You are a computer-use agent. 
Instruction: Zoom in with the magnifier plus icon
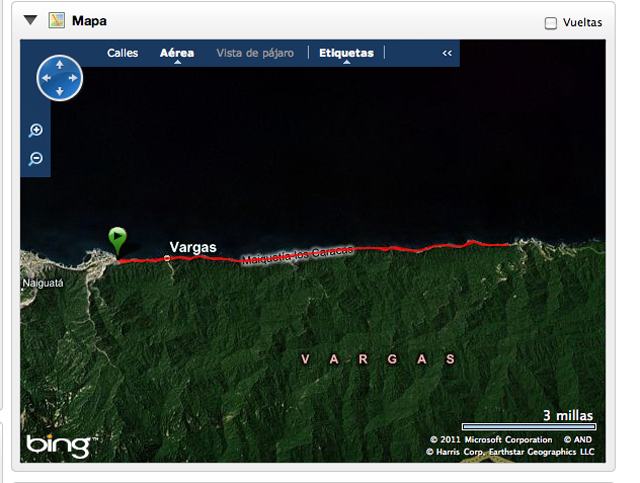(x=36, y=130)
